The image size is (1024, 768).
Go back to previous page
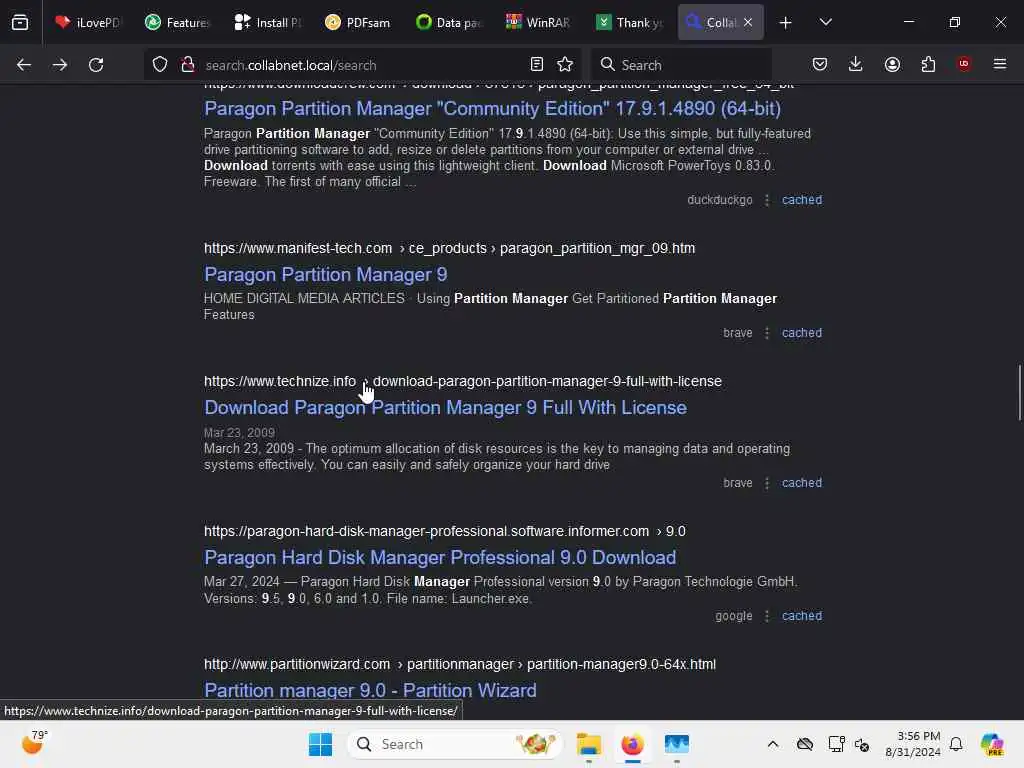24,65
